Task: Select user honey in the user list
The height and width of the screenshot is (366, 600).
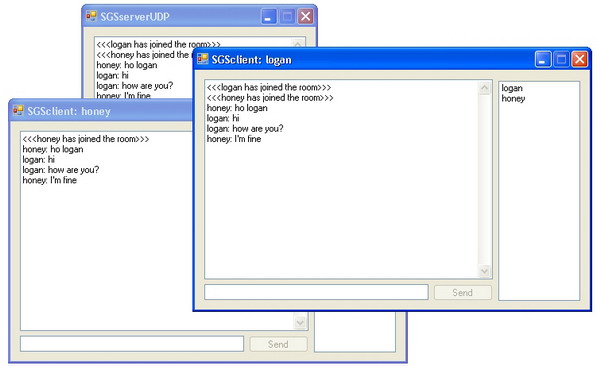Action: tap(513, 98)
